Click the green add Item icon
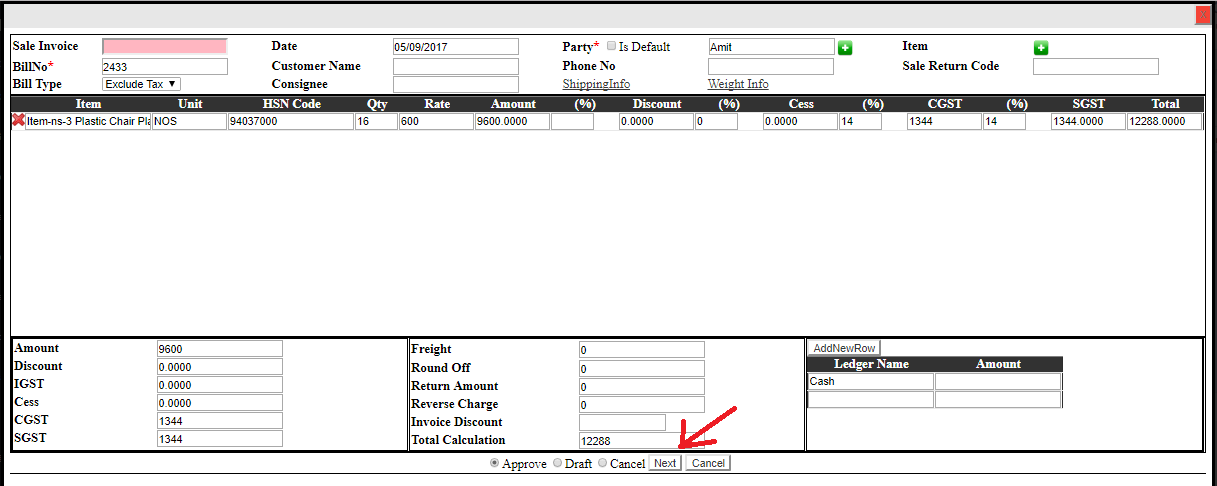Image resolution: width=1217 pixels, height=486 pixels. (x=1040, y=48)
